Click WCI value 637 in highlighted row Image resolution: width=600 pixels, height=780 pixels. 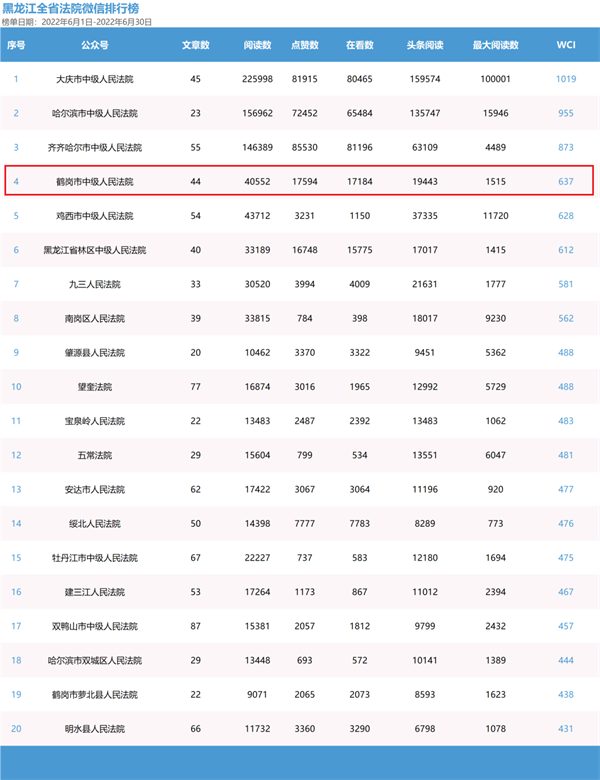566,182
